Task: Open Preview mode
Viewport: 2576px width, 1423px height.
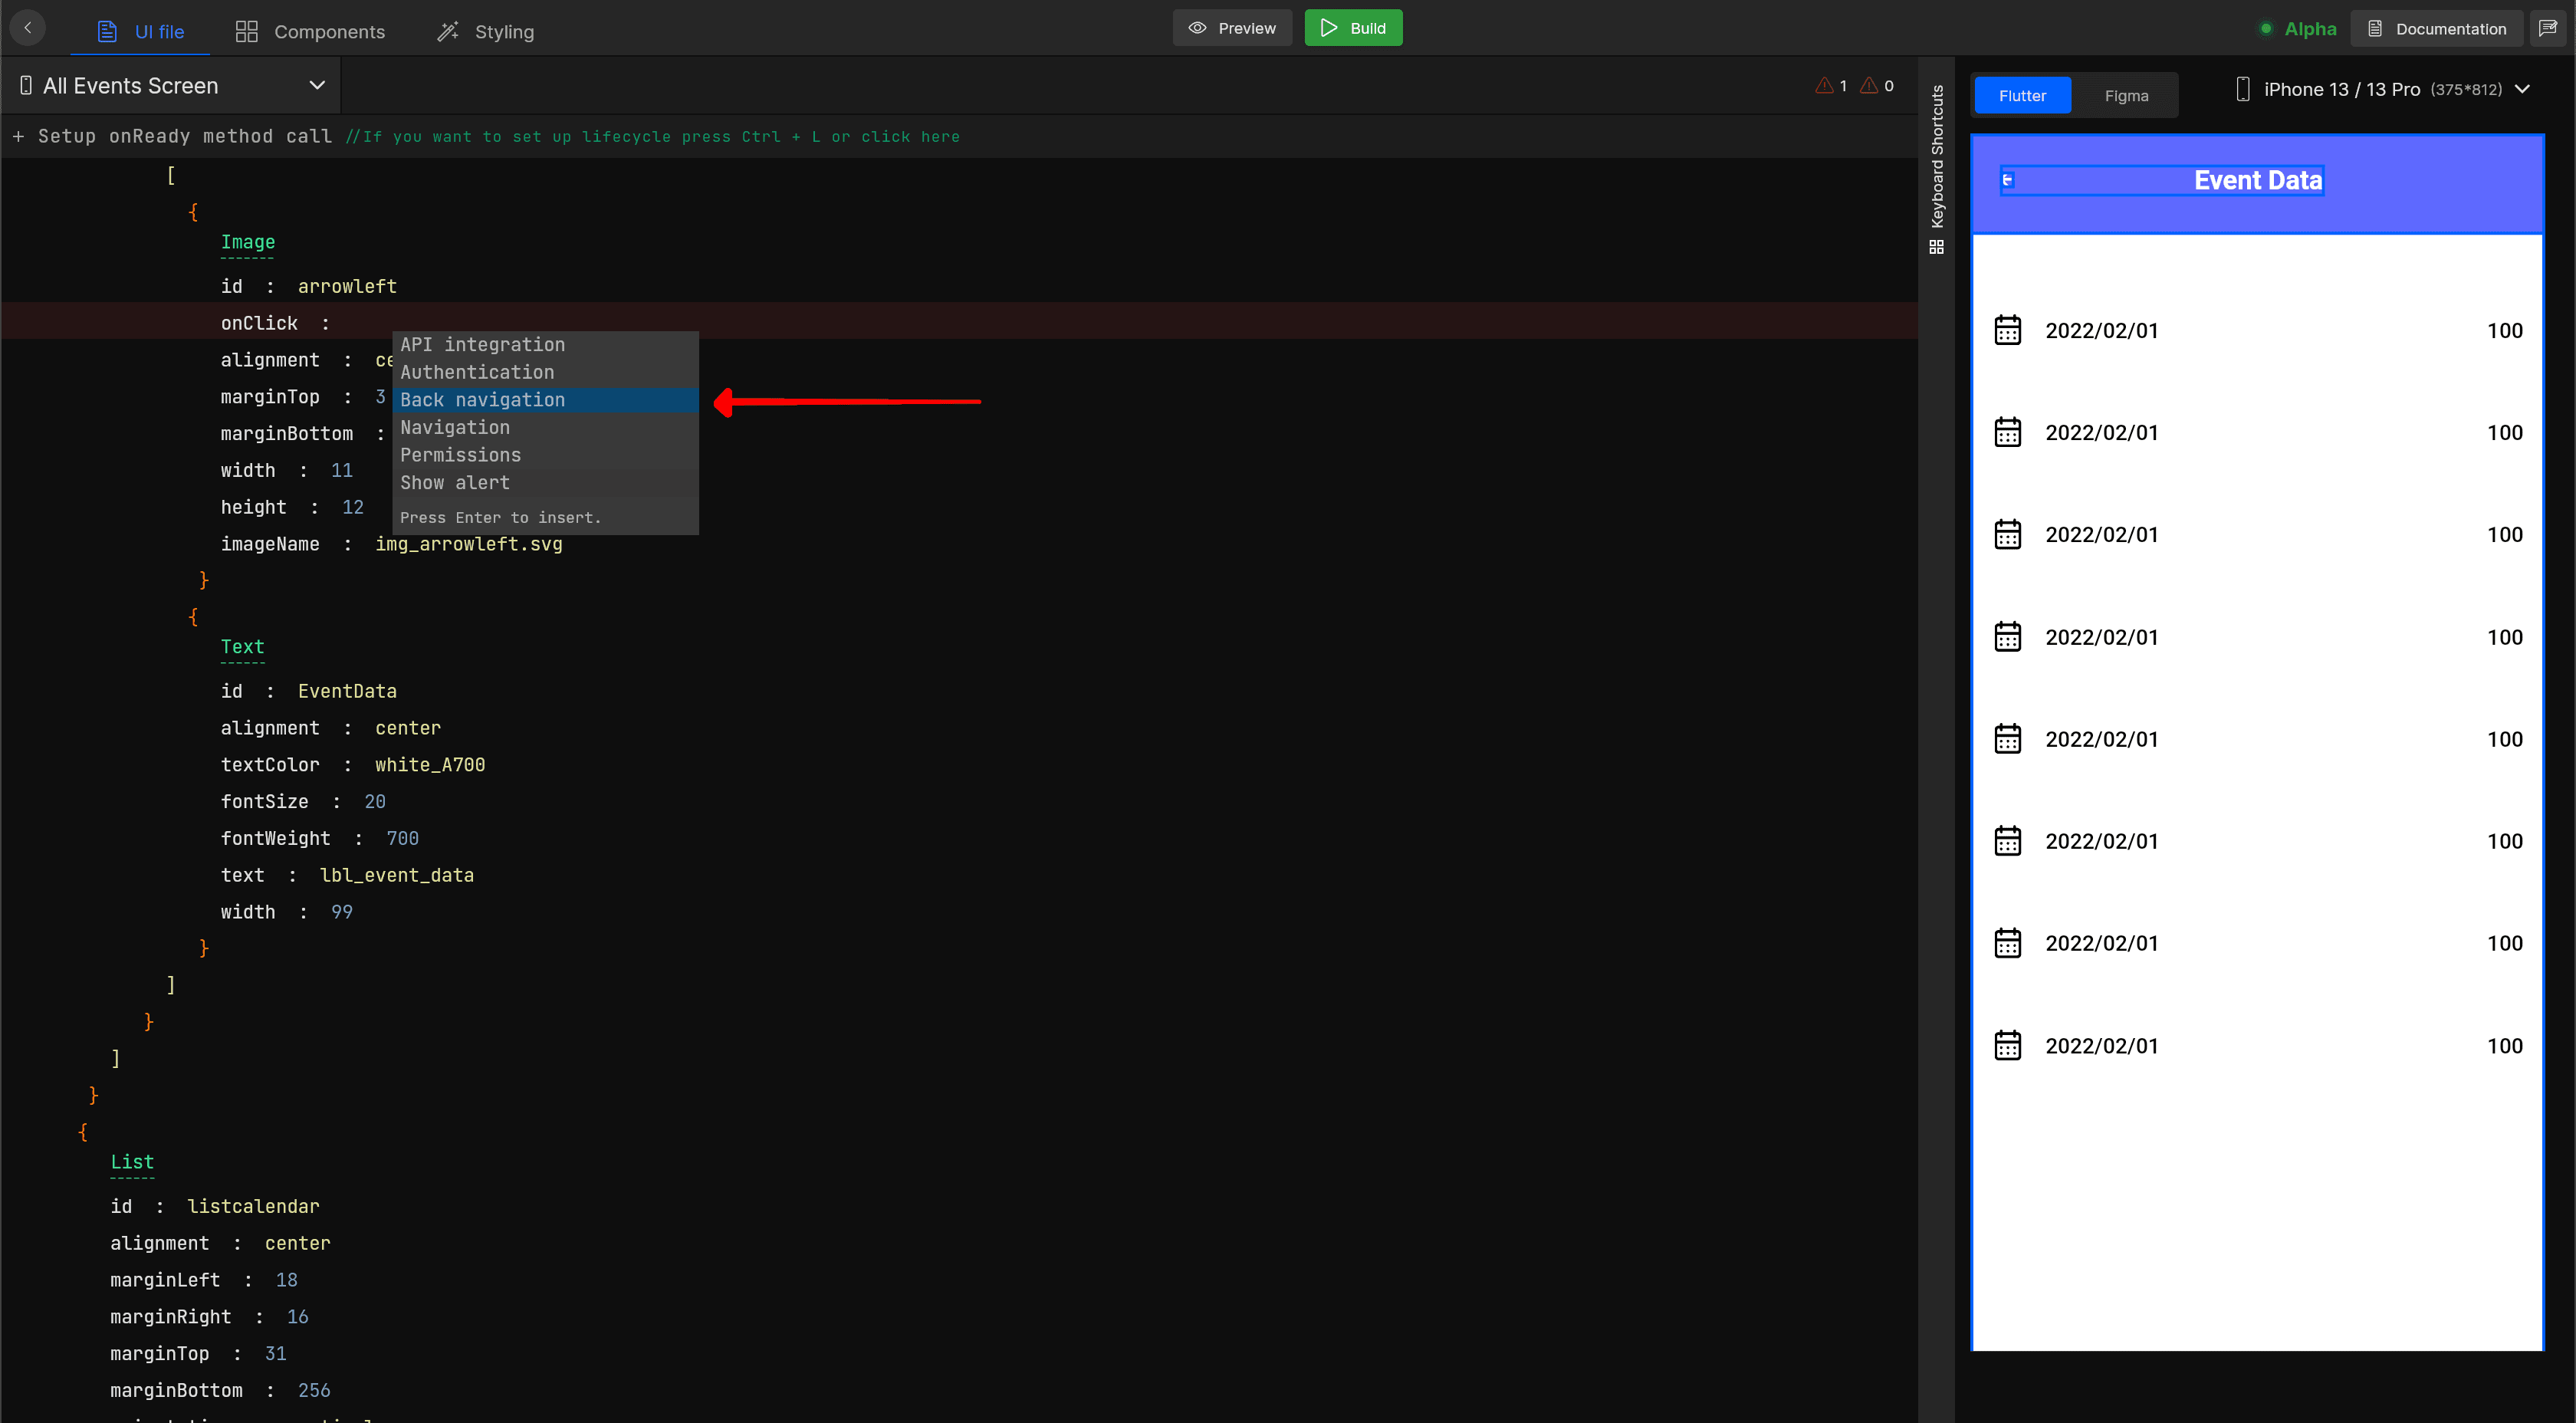Action: [1232, 27]
